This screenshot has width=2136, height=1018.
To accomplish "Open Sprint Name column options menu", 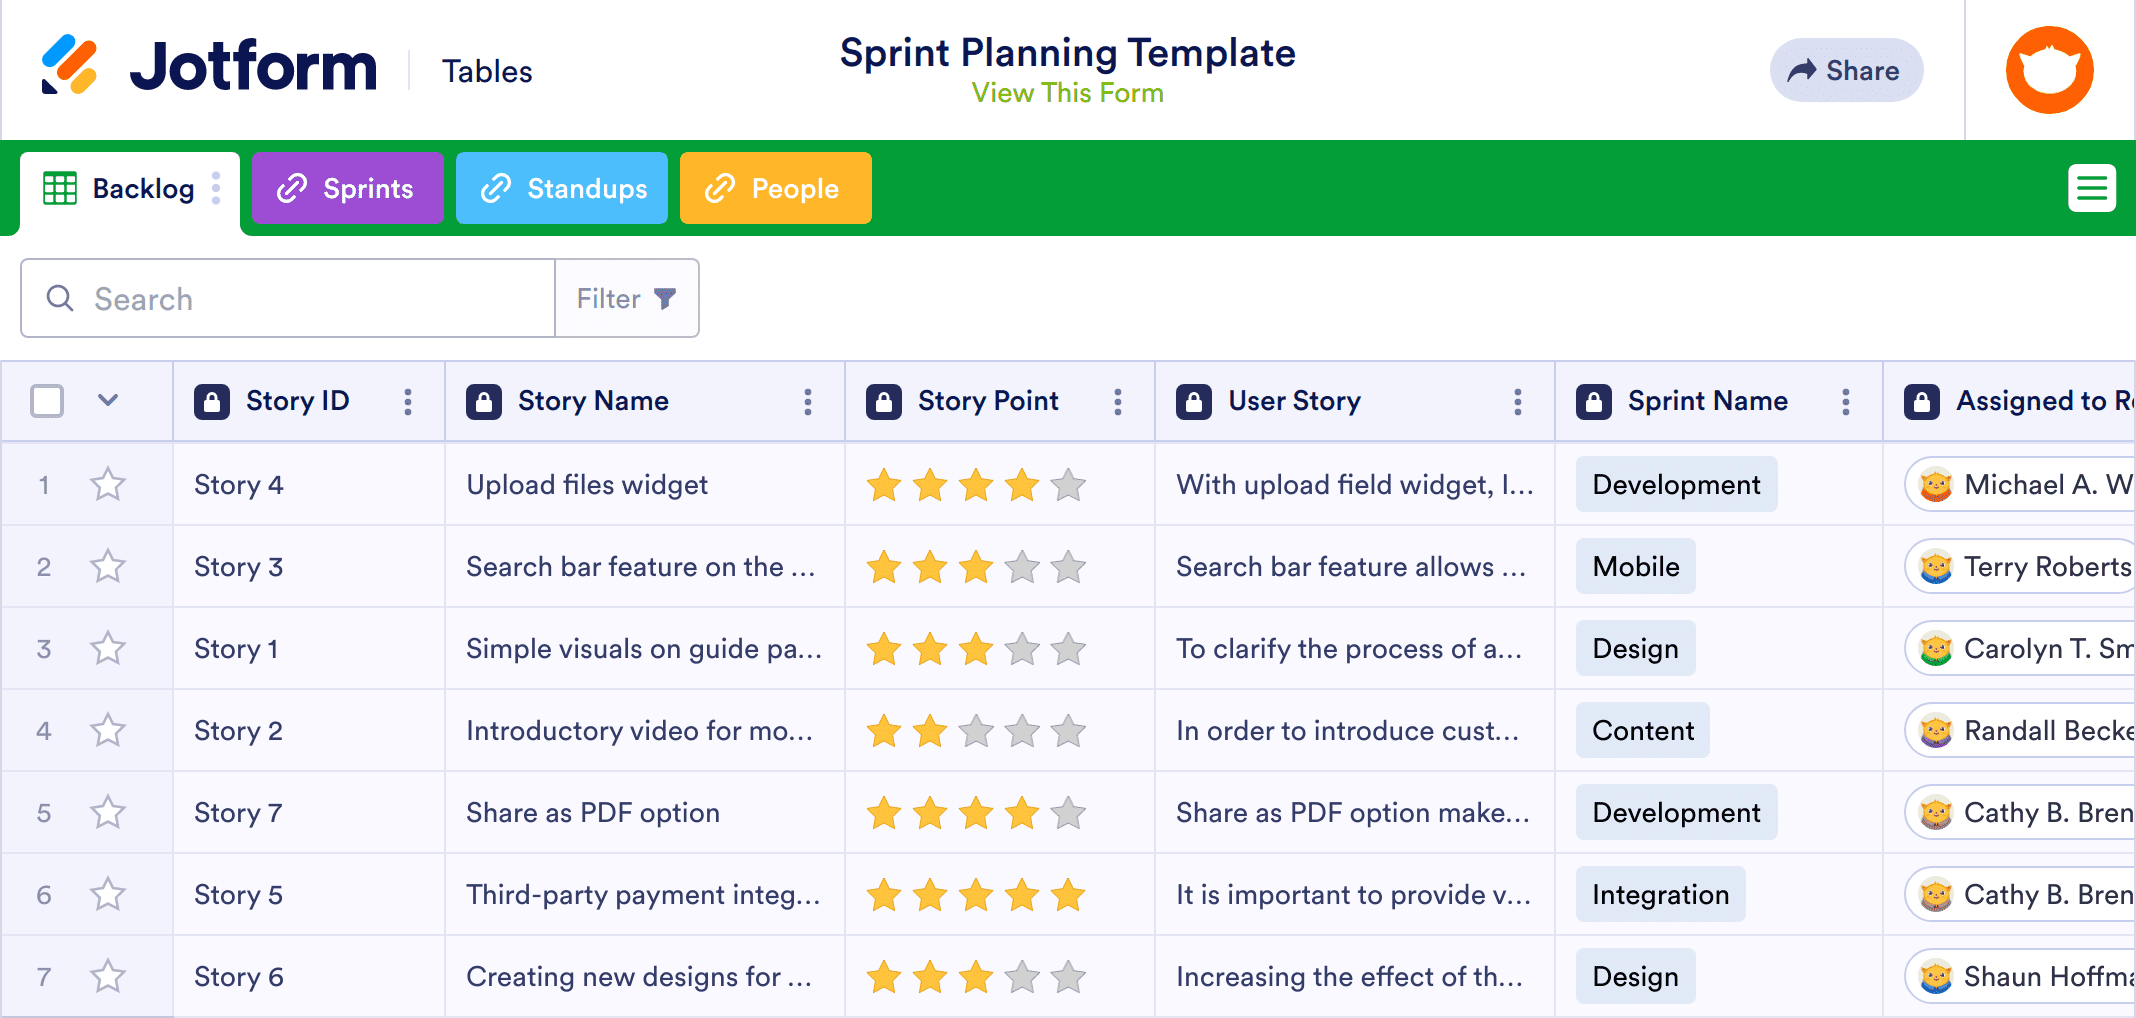I will click(x=1846, y=402).
